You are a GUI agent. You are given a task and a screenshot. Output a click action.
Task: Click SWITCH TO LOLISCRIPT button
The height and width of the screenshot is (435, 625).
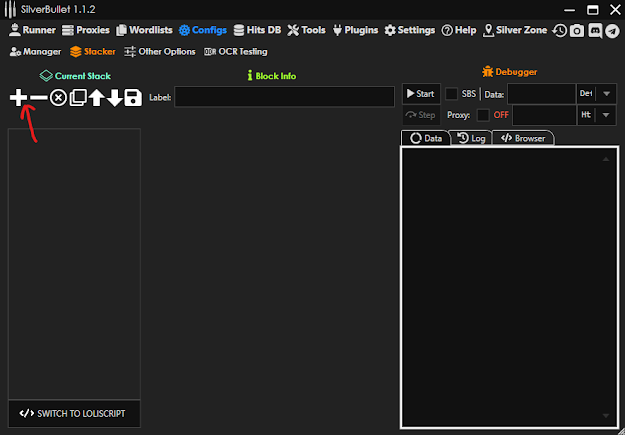(74, 414)
